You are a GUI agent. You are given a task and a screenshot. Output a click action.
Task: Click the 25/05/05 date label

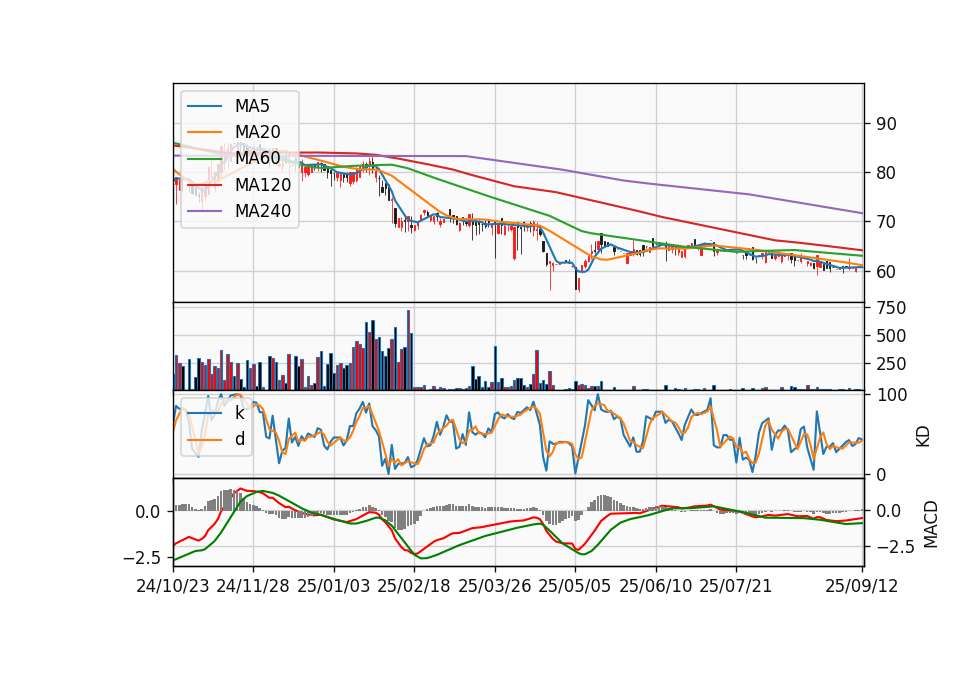(x=574, y=586)
